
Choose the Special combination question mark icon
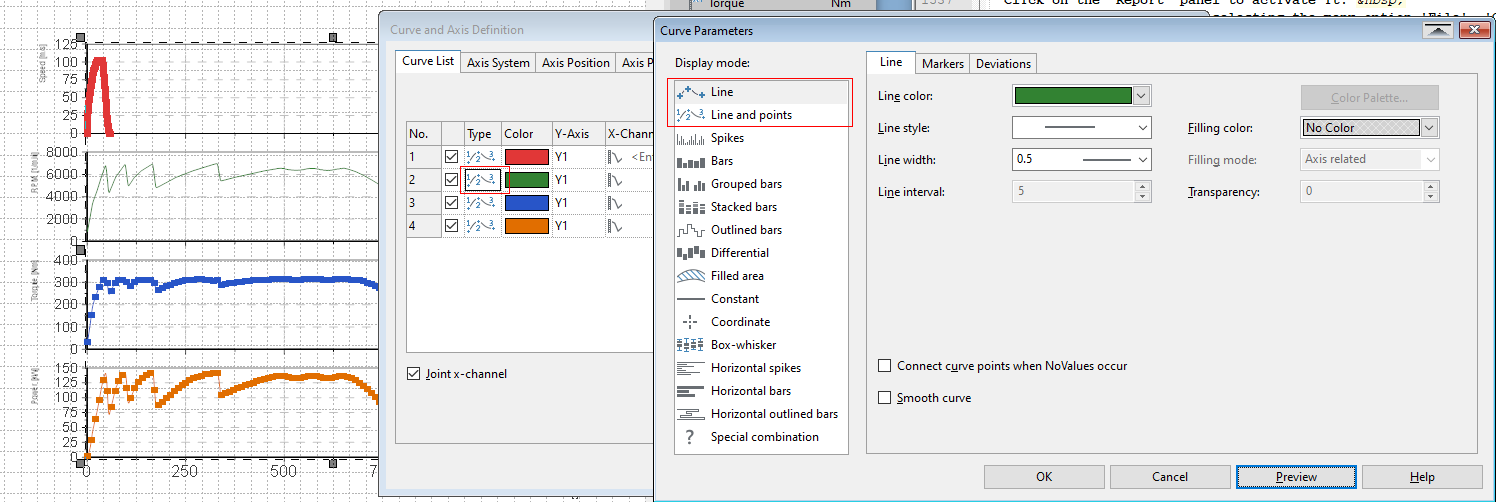(690, 437)
